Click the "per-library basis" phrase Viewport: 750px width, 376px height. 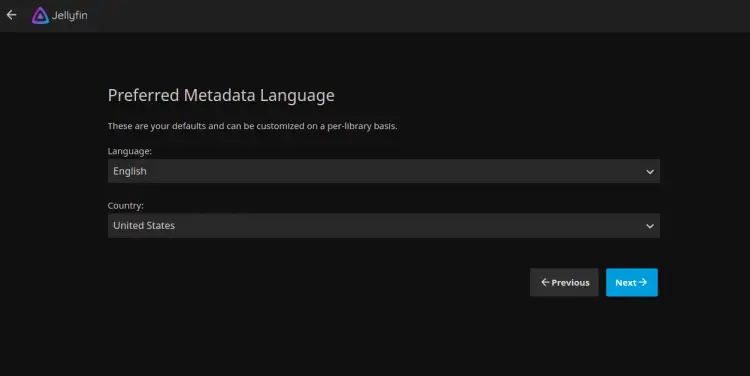(x=362, y=126)
